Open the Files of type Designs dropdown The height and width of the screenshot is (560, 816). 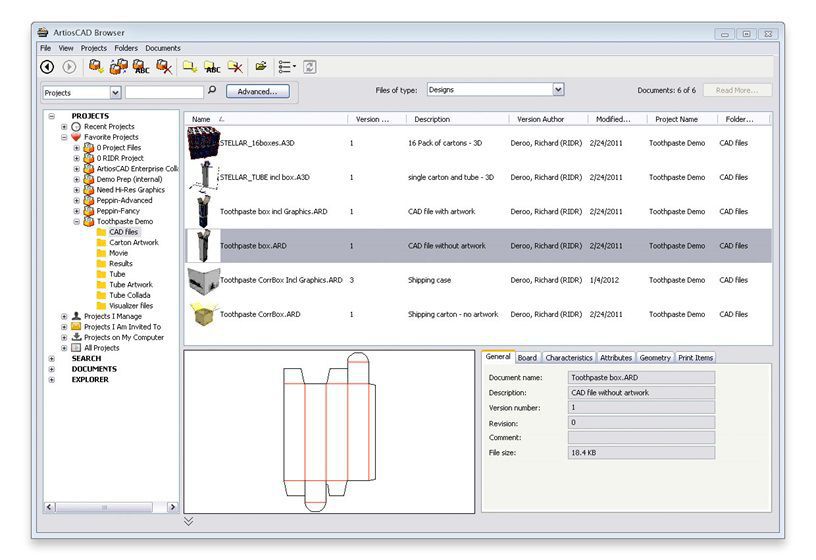[558, 90]
